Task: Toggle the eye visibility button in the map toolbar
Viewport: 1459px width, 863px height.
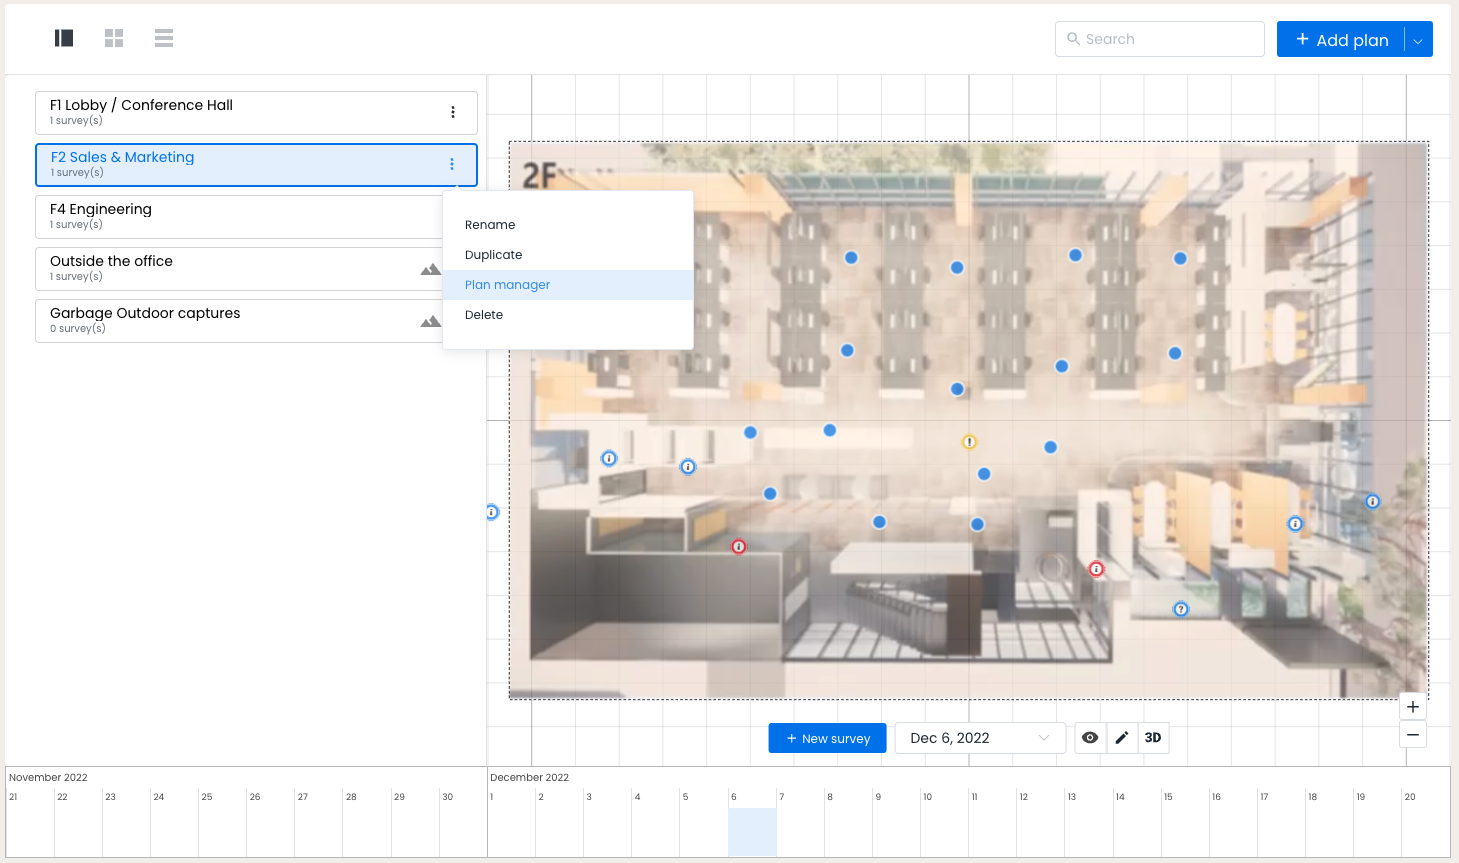Action: [x=1090, y=738]
